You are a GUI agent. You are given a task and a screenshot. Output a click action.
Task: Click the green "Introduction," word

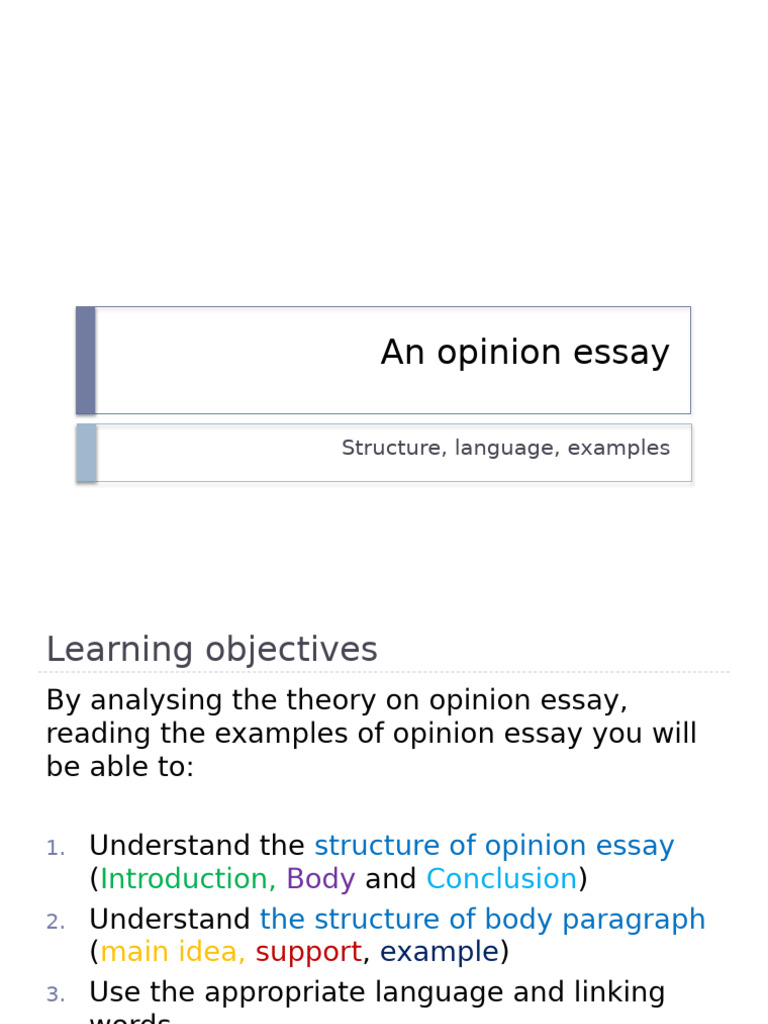click(x=188, y=879)
